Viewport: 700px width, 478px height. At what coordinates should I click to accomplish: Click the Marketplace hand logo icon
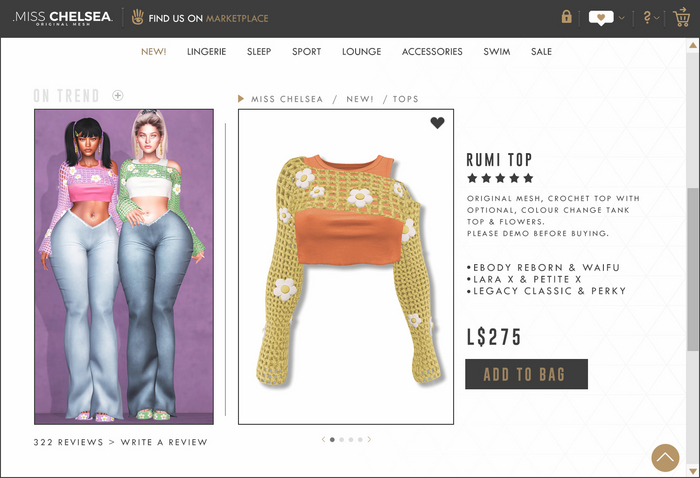click(x=138, y=17)
